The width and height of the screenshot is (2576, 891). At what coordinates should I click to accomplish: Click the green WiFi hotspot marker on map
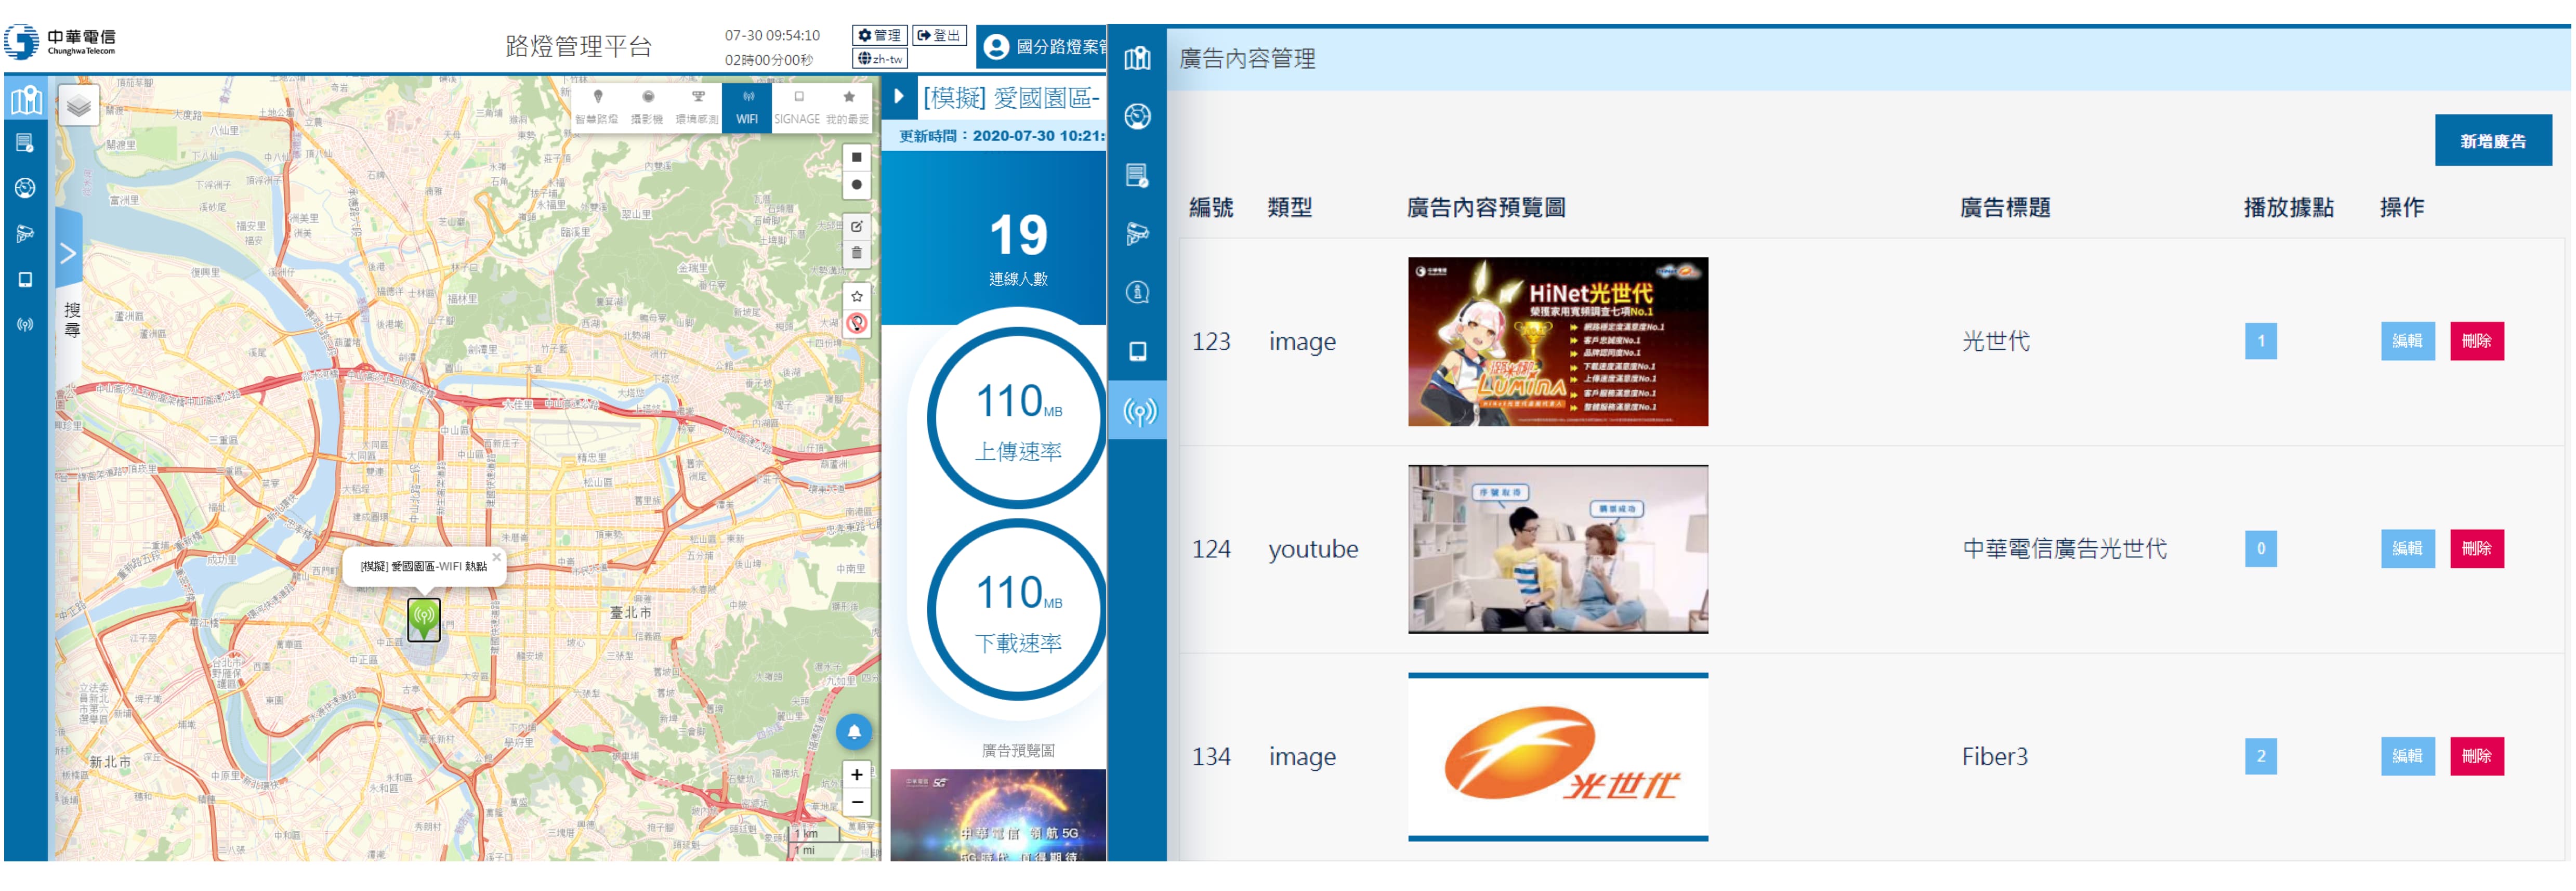(424, 619)
